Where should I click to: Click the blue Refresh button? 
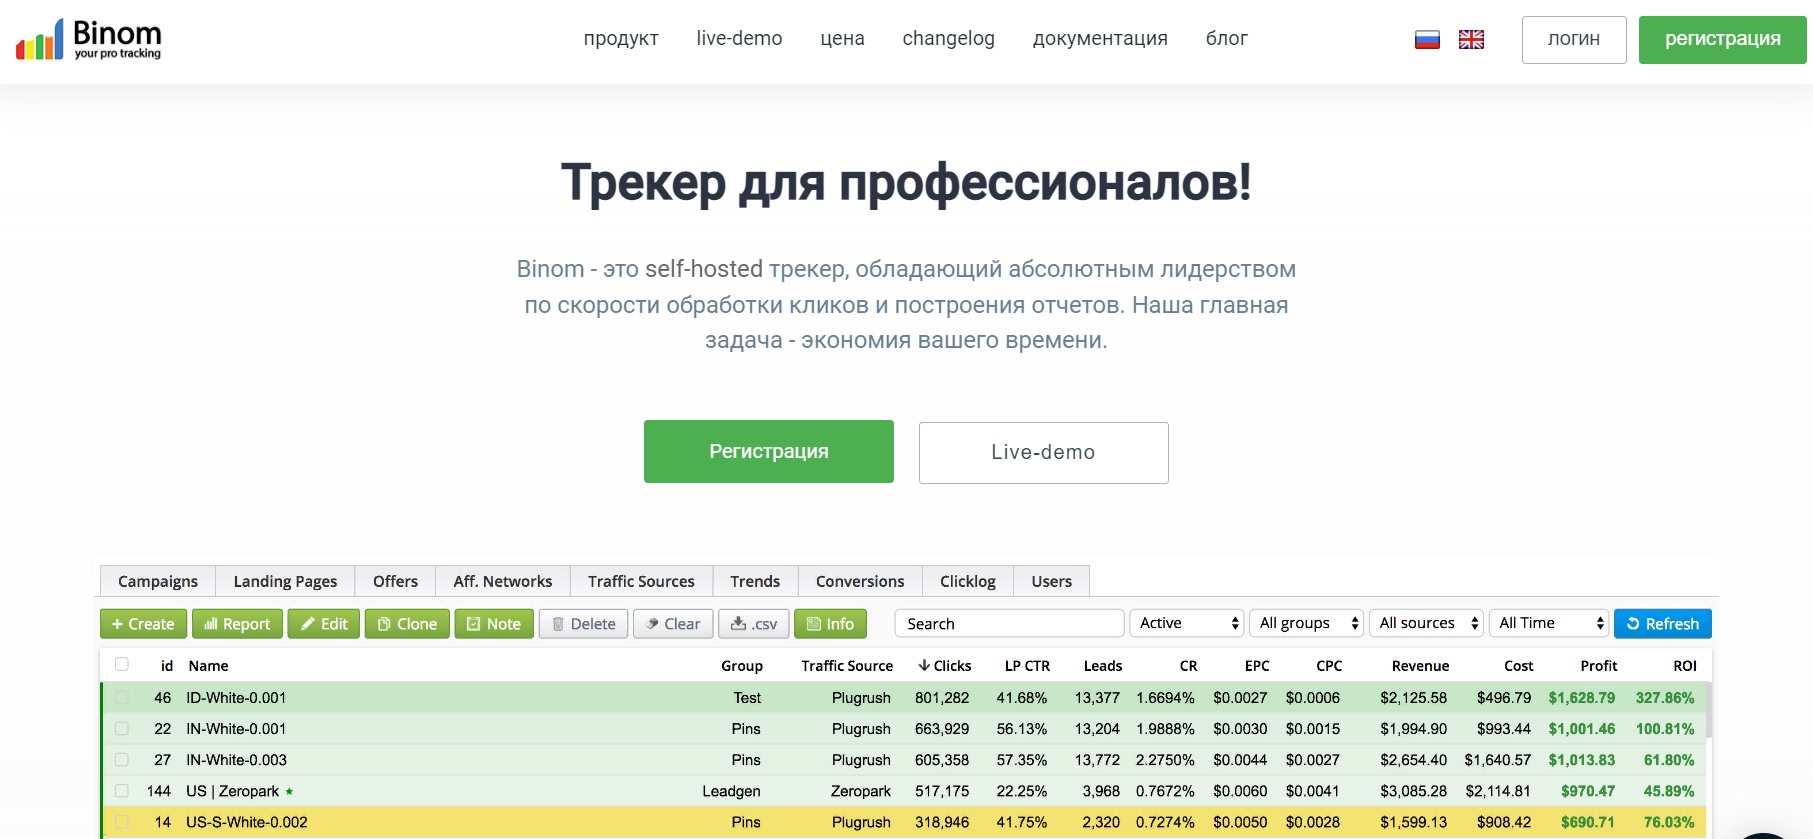(x=1663, y=623)
